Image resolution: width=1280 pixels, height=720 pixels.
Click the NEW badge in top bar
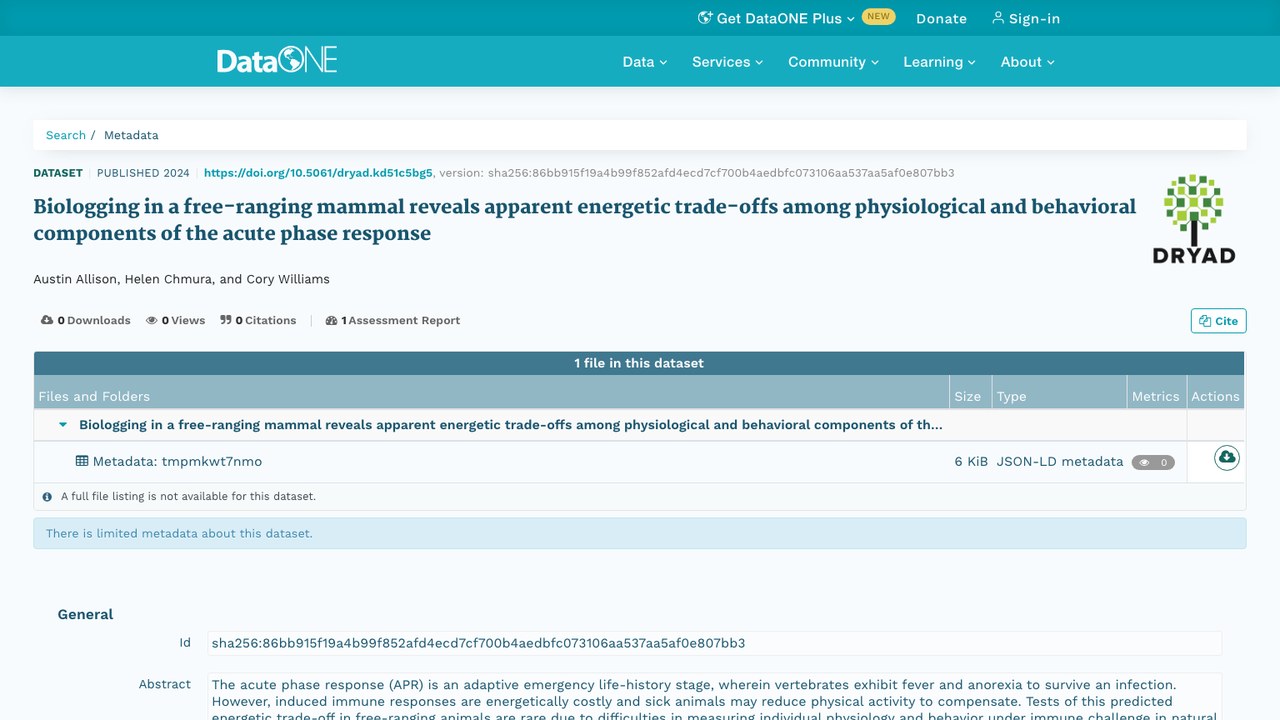[878, 17]
